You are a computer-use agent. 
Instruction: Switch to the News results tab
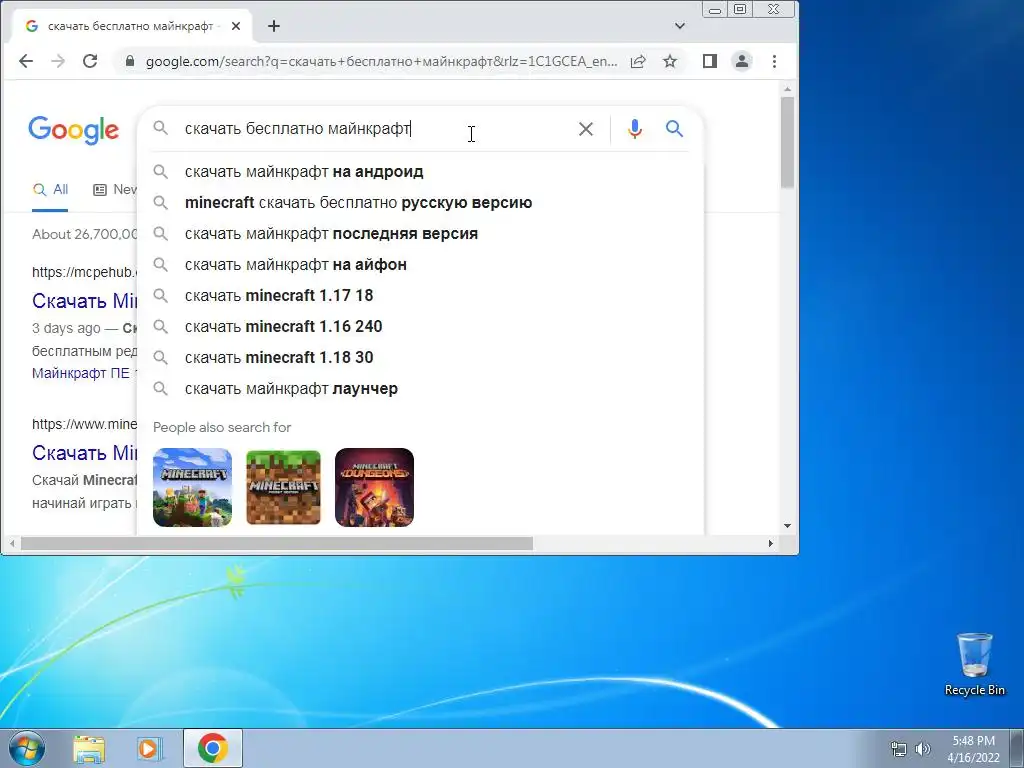[115, 189]
